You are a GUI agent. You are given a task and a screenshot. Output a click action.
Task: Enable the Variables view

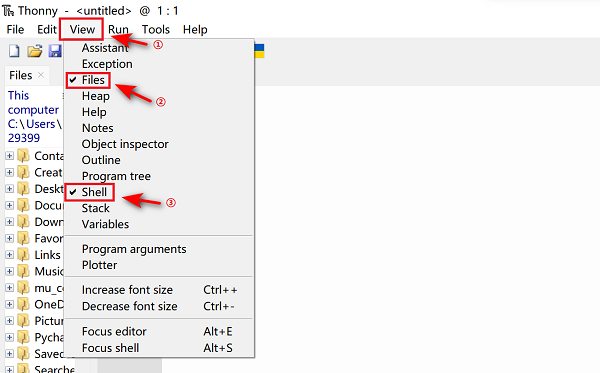pos(105,225)
